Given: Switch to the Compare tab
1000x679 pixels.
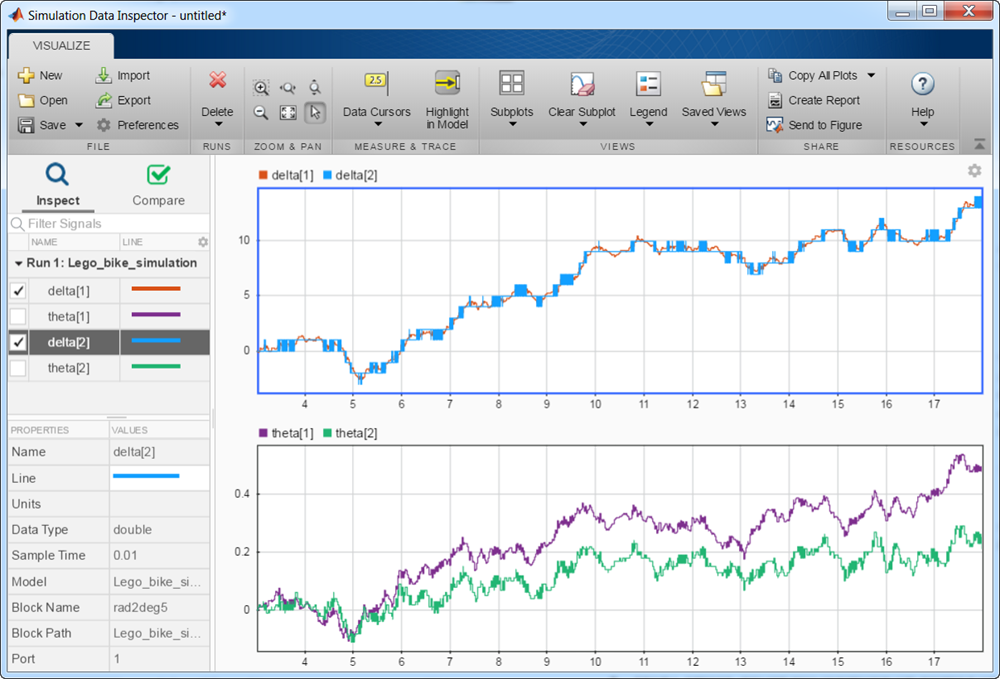Looking at the screenshot, I should [158, 185].
